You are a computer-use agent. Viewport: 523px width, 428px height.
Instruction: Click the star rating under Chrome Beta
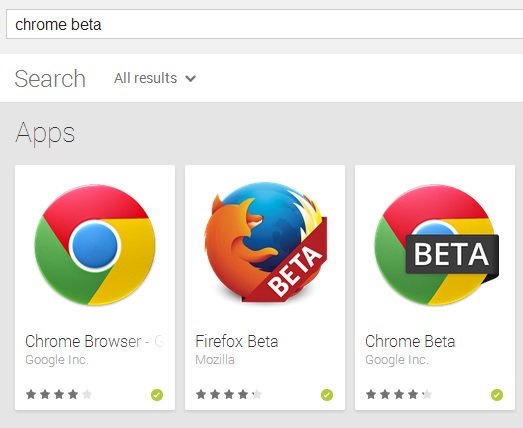tap(399, 395)
